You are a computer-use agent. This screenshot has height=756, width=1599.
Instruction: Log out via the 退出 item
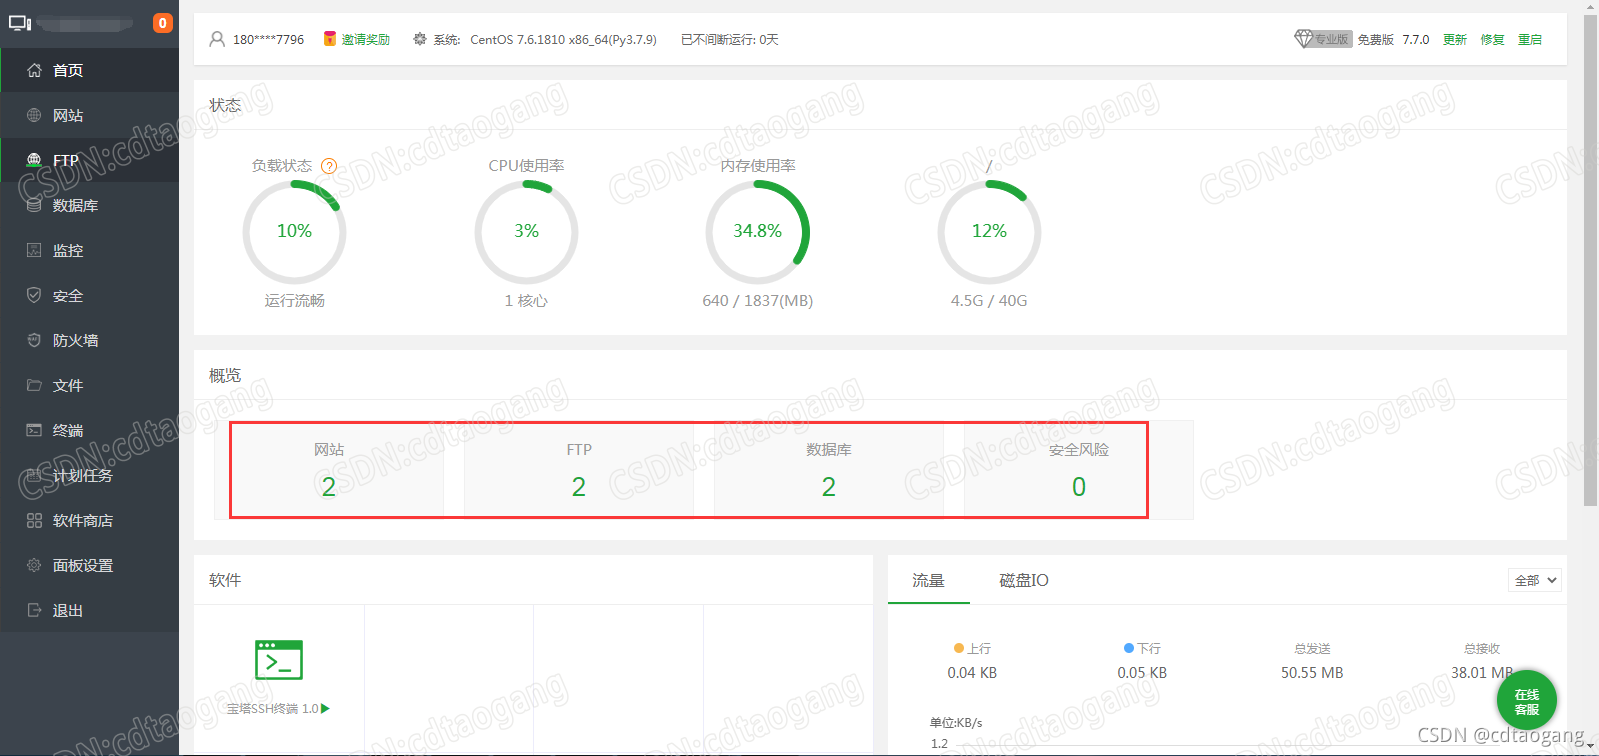tap(90, 610)
